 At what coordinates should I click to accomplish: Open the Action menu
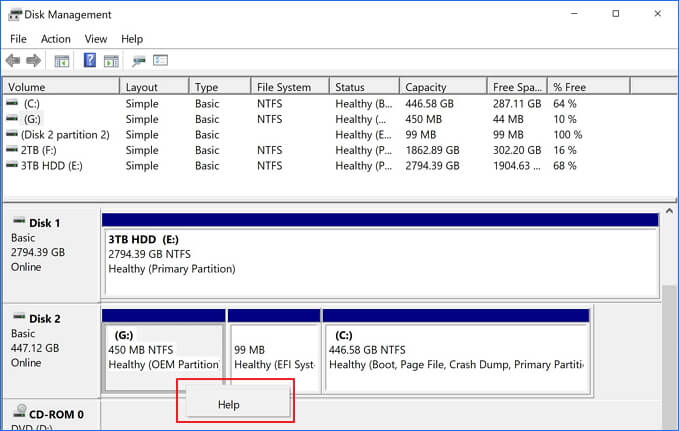55,39
